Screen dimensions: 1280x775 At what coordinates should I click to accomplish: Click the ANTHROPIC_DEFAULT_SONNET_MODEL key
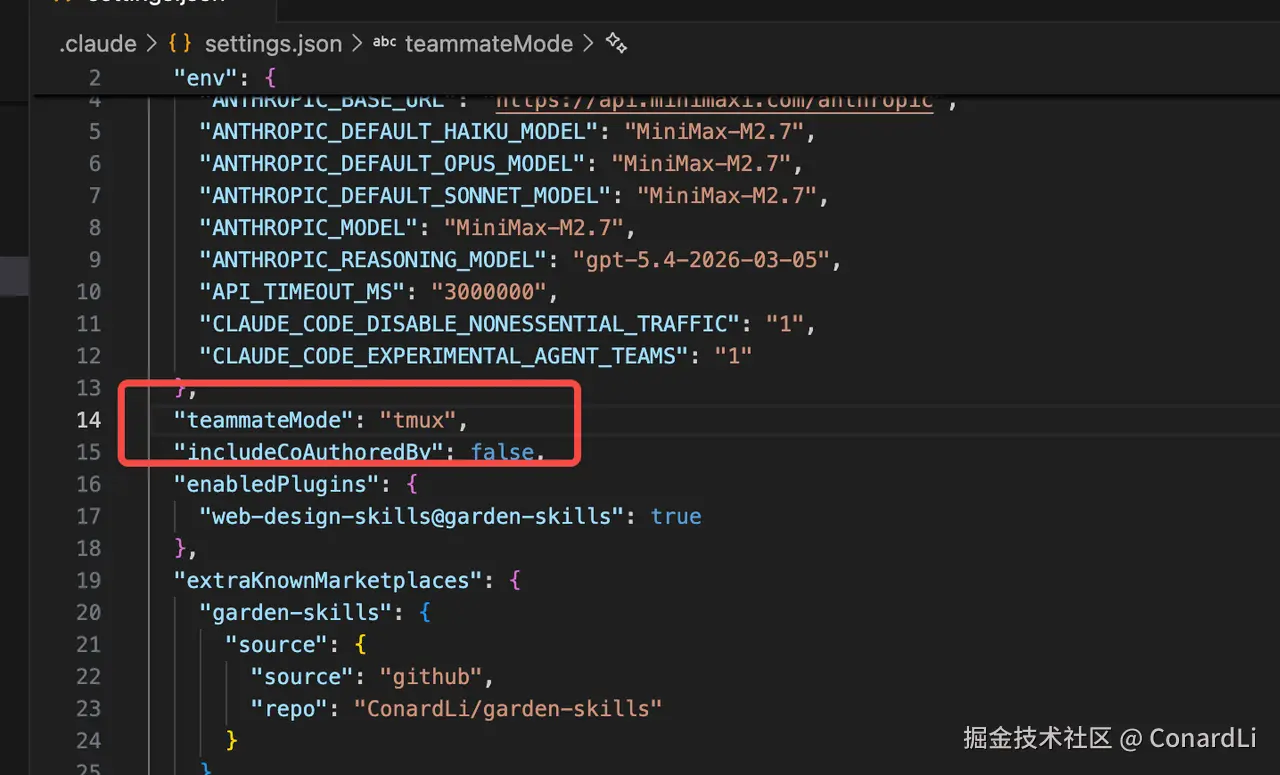tap(405, 196)
